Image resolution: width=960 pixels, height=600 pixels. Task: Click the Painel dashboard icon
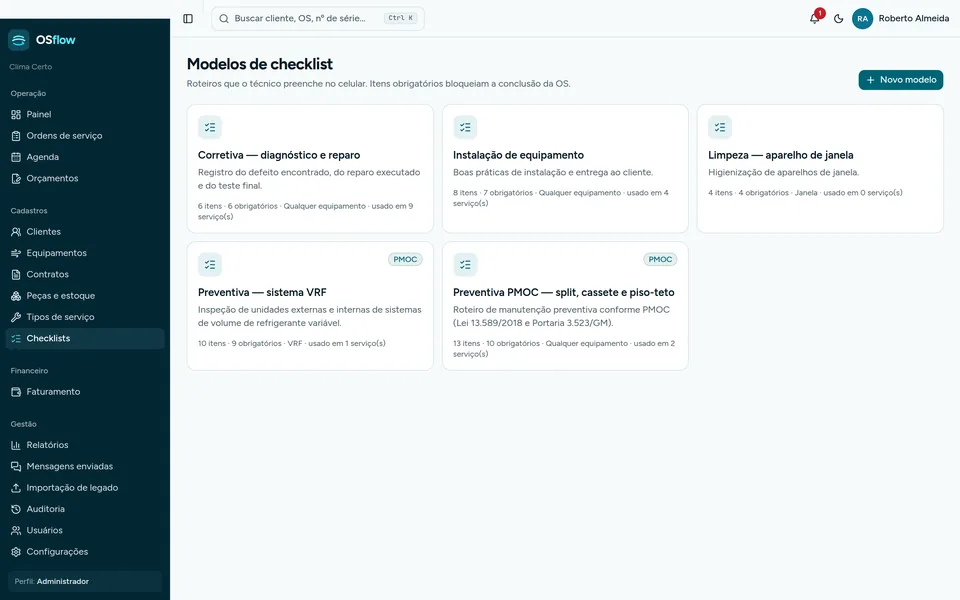pyautogui.click(x=16, y=114)
